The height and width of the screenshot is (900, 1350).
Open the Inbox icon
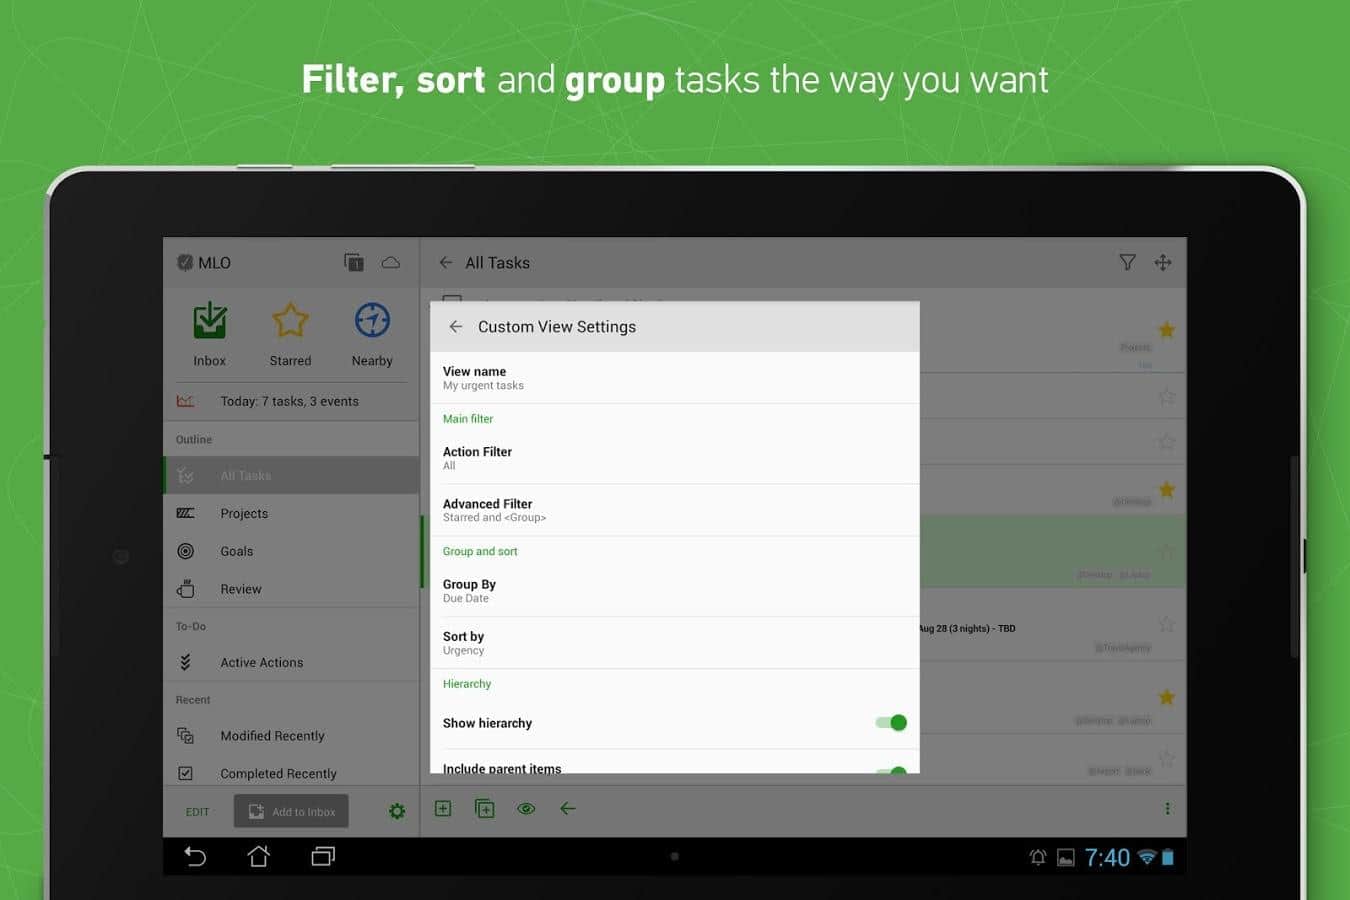(x=209, y=322)
